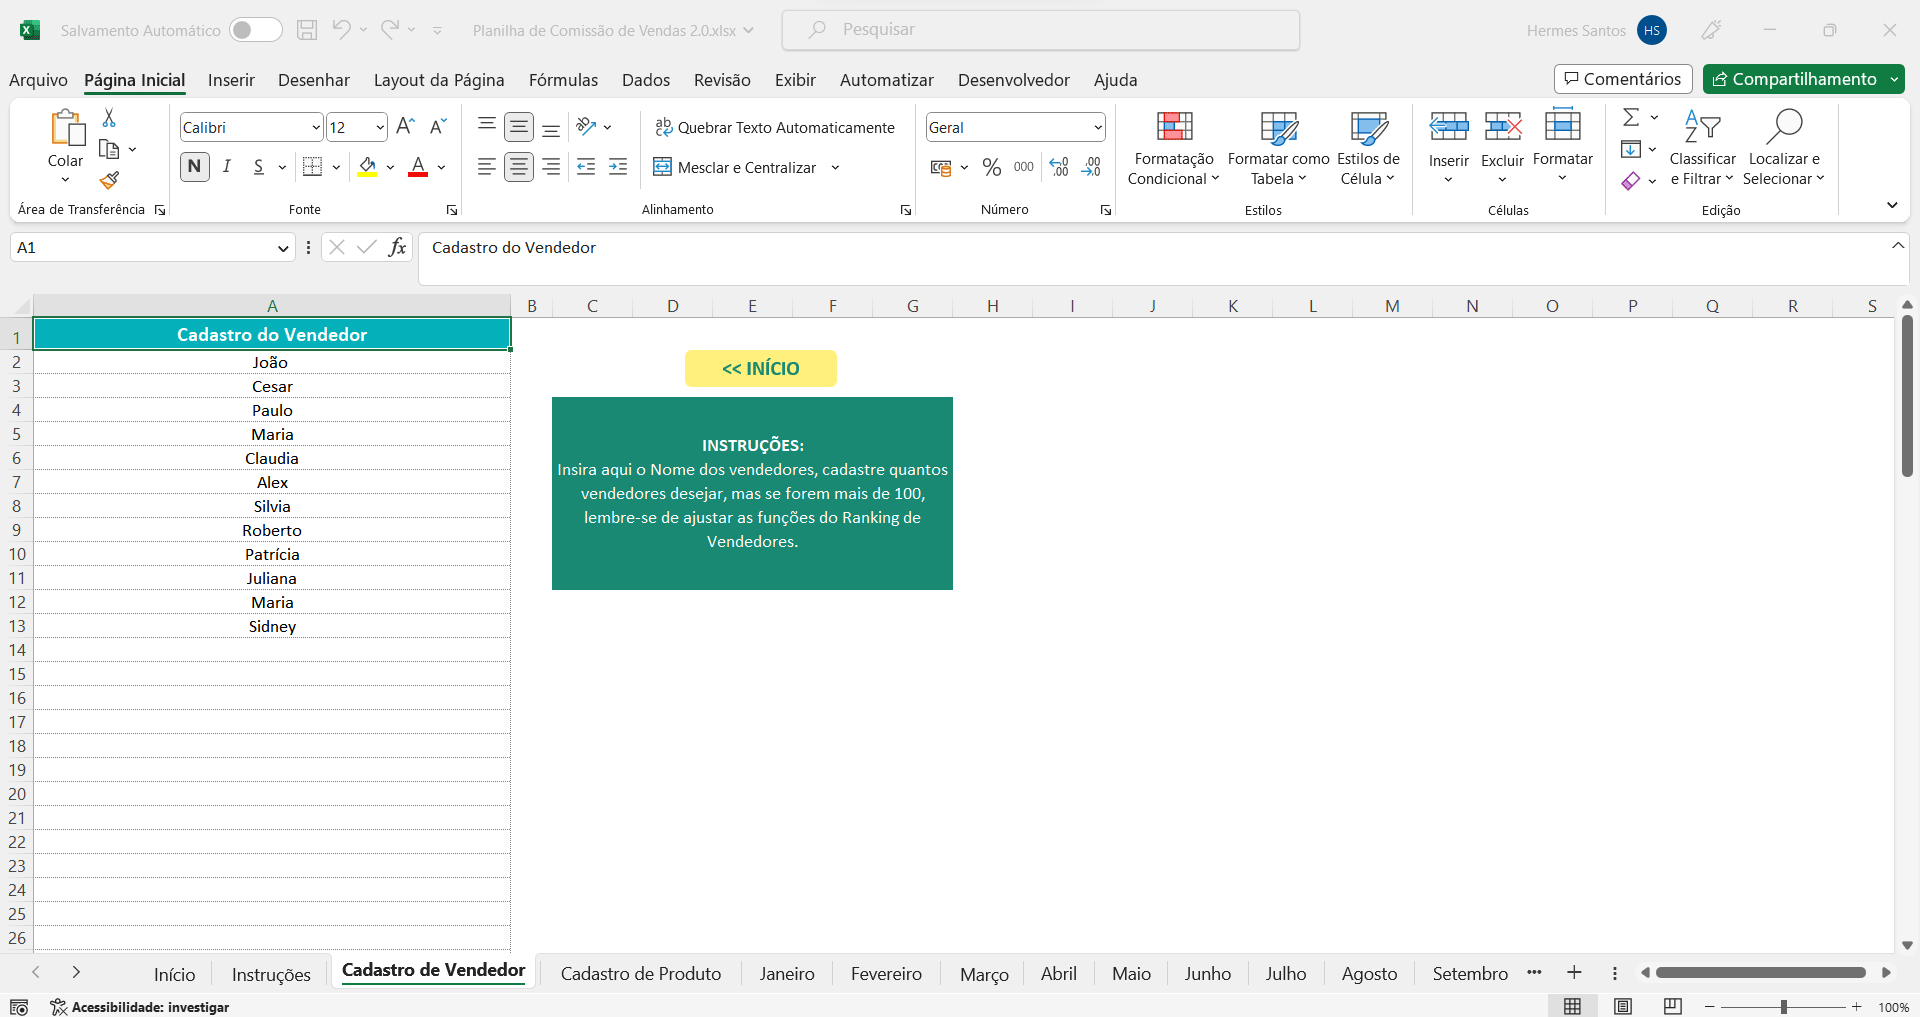This screenshot has height=1017, width=1920.
Task: Open the Arquivo menu
Action: coord(38,80)
